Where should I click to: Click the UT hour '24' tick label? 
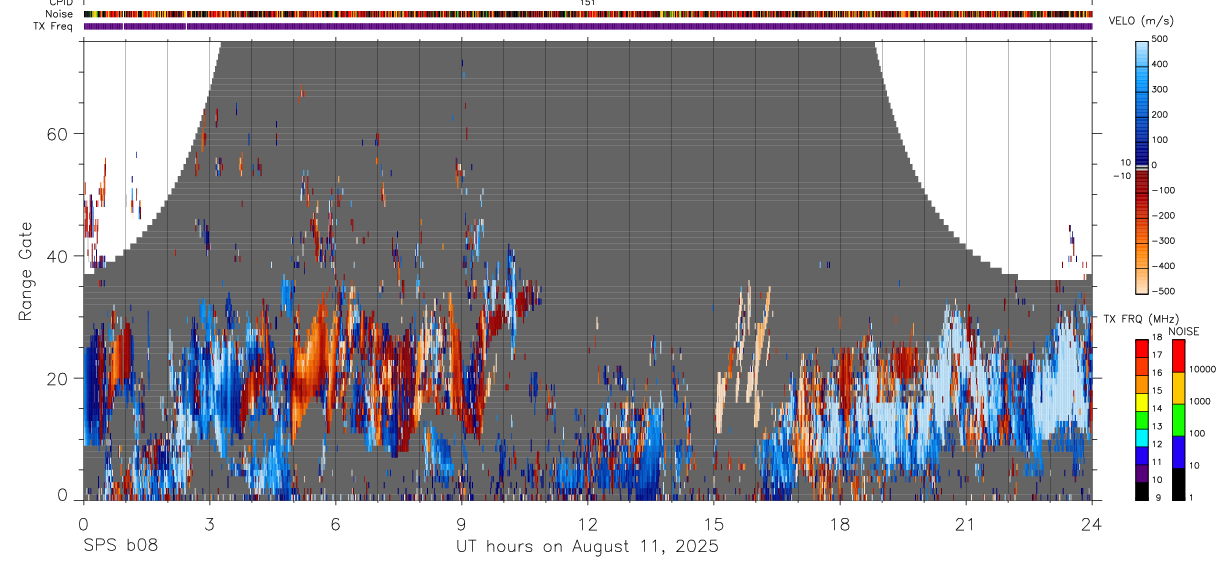1092,524
